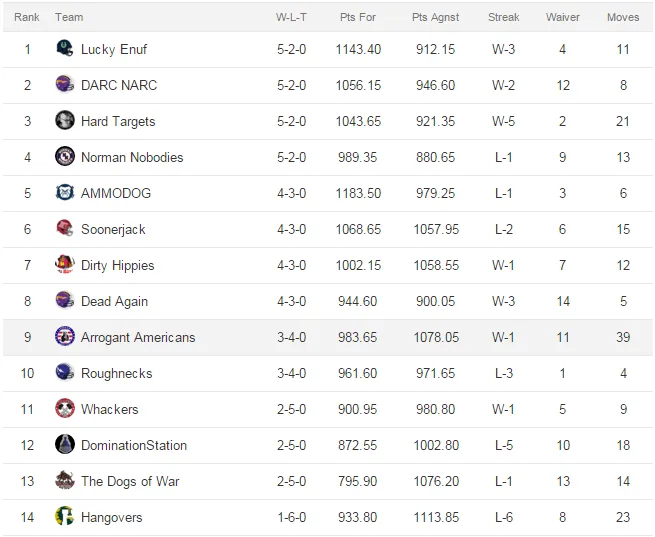655x537 pixels.
Task: Click the Hangovers green and yellow logo
Action: coord(65,516)
